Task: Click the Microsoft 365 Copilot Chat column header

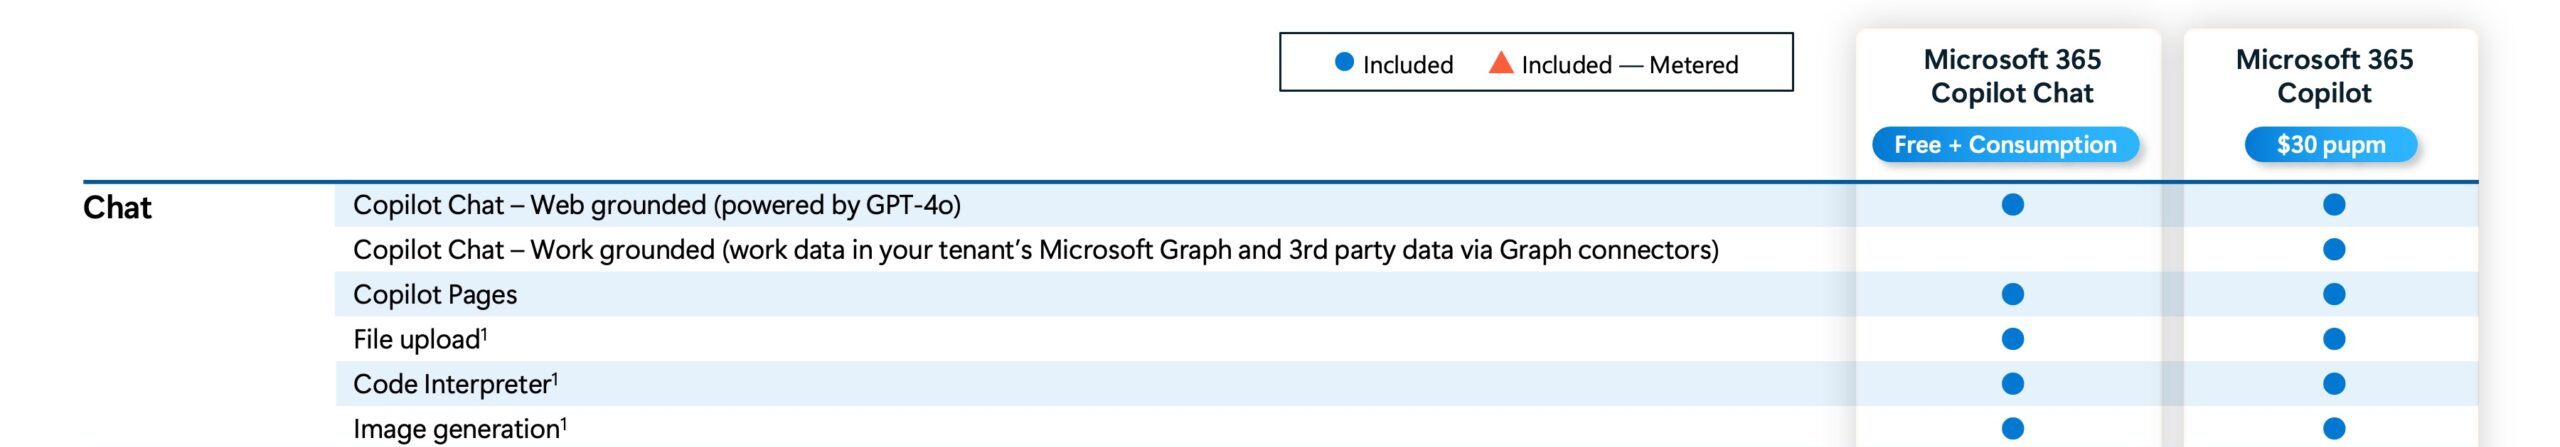Action: 2012,76
